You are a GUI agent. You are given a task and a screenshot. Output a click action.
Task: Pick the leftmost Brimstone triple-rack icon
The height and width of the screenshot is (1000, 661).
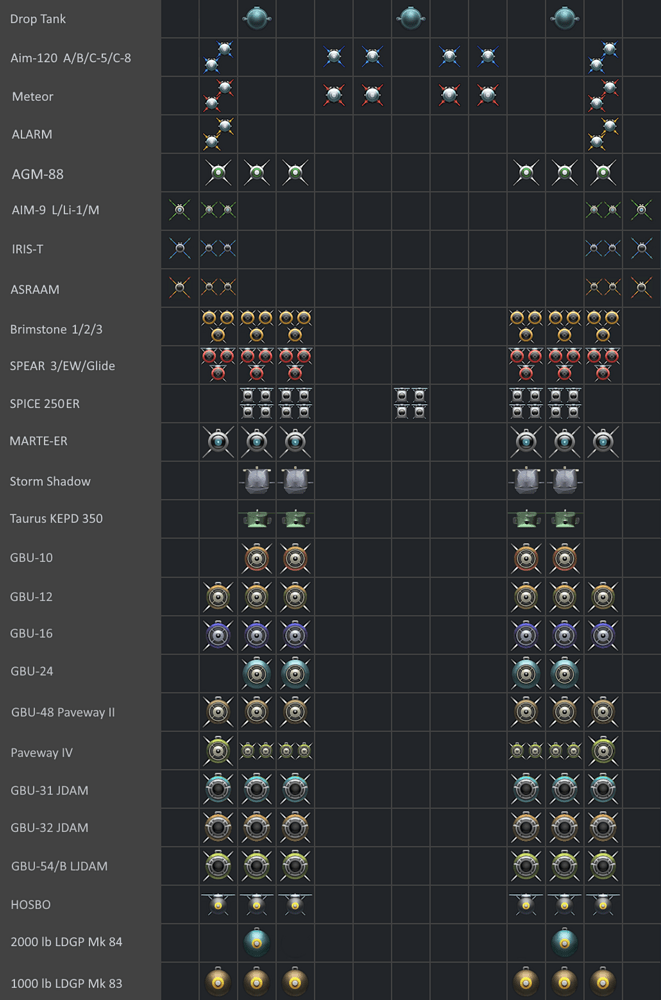point(218,326)
